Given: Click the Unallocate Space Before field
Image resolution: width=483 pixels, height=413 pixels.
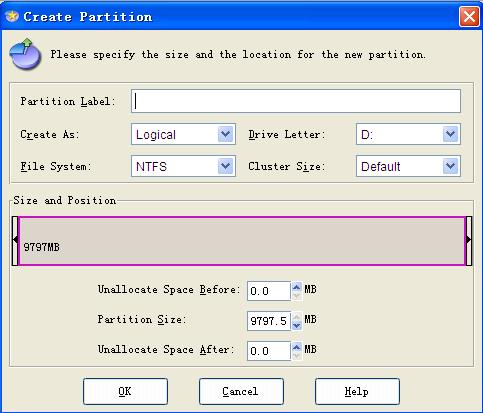Looking at the screenshot, I should [269, 291].
